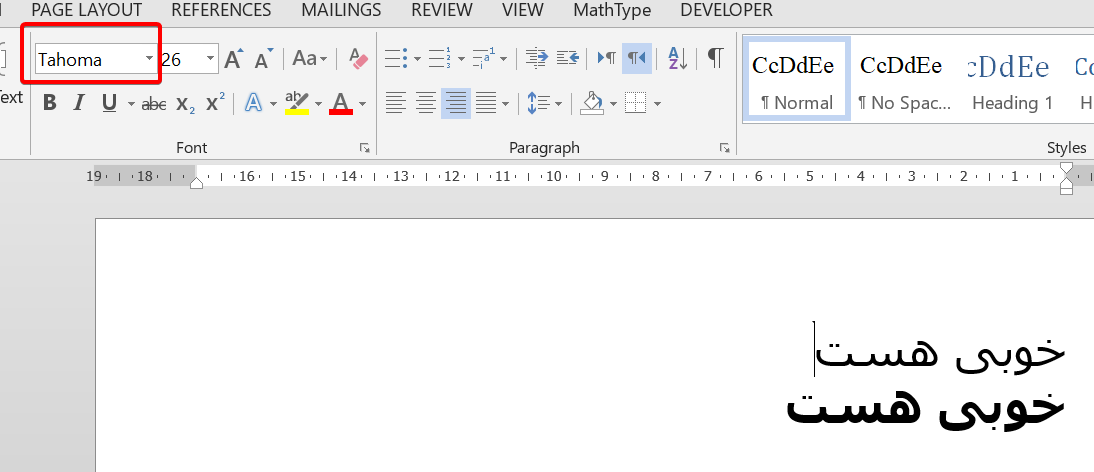Open the font size dropdown arrow
The height and width of the screenshot is (472, 1094).
(x=210, y=59)
